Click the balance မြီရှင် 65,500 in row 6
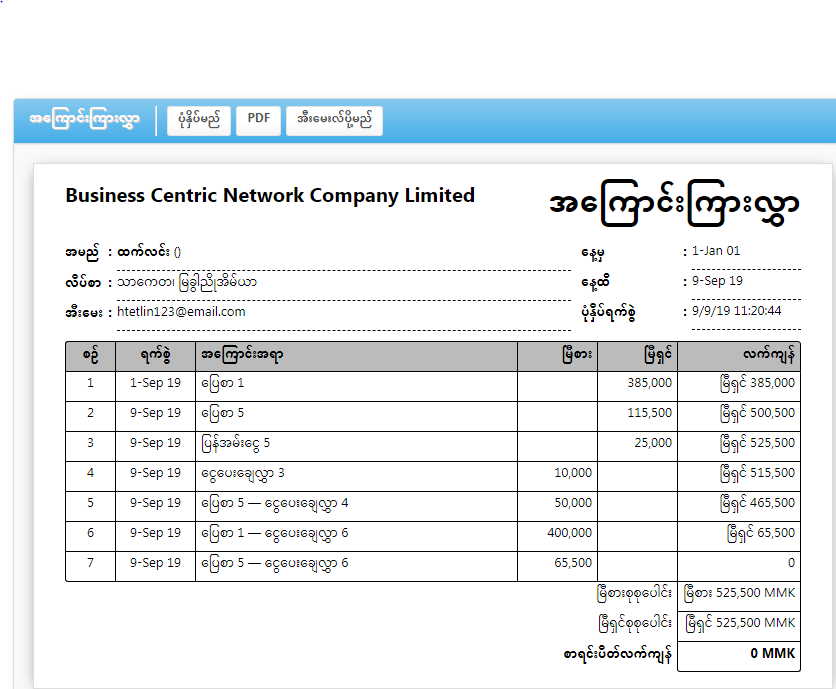The height and width of the screenshot is (689, 836). click(x=761, y=533)
